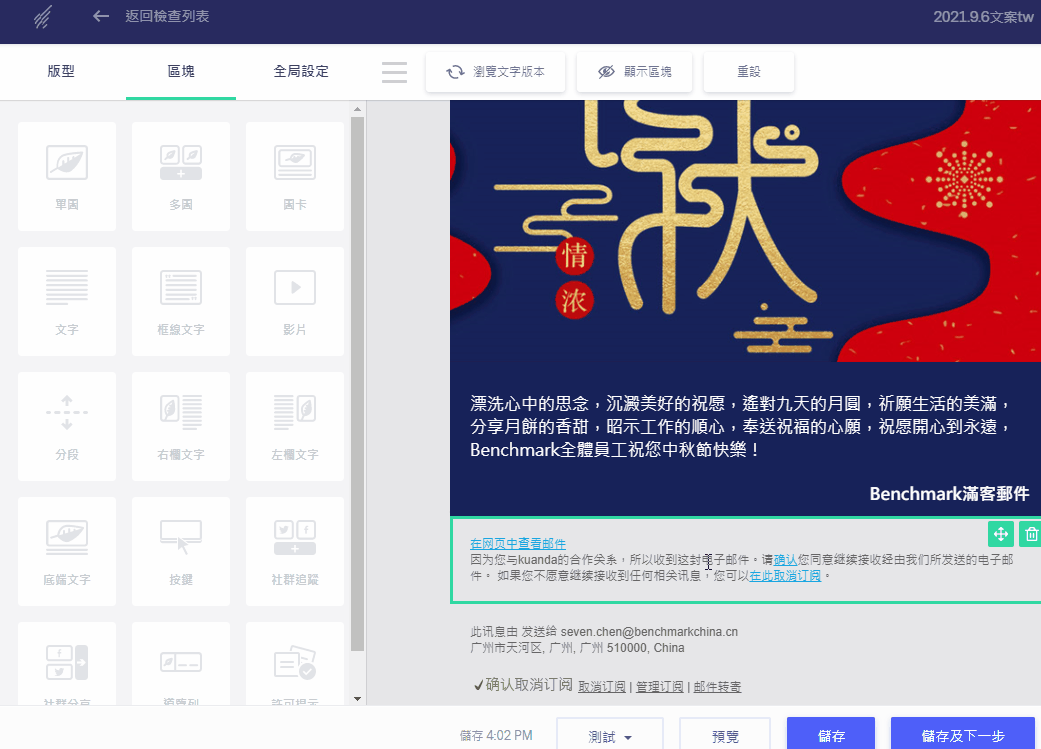Image resolution: width=1041 pixels, height=749 pixels.
Task: Select the 文字 text block
Action: click(x=67, y=301)
